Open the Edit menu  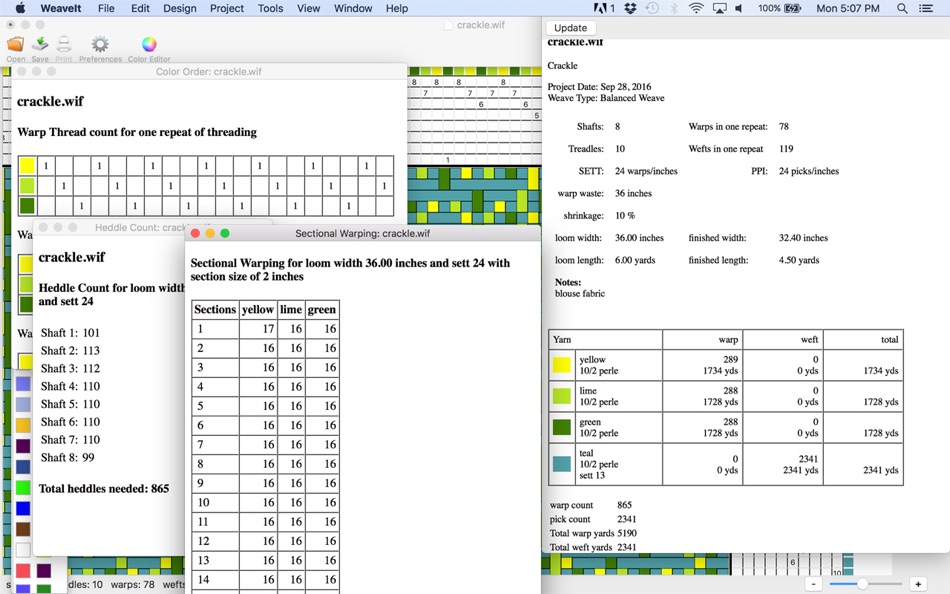140,8
